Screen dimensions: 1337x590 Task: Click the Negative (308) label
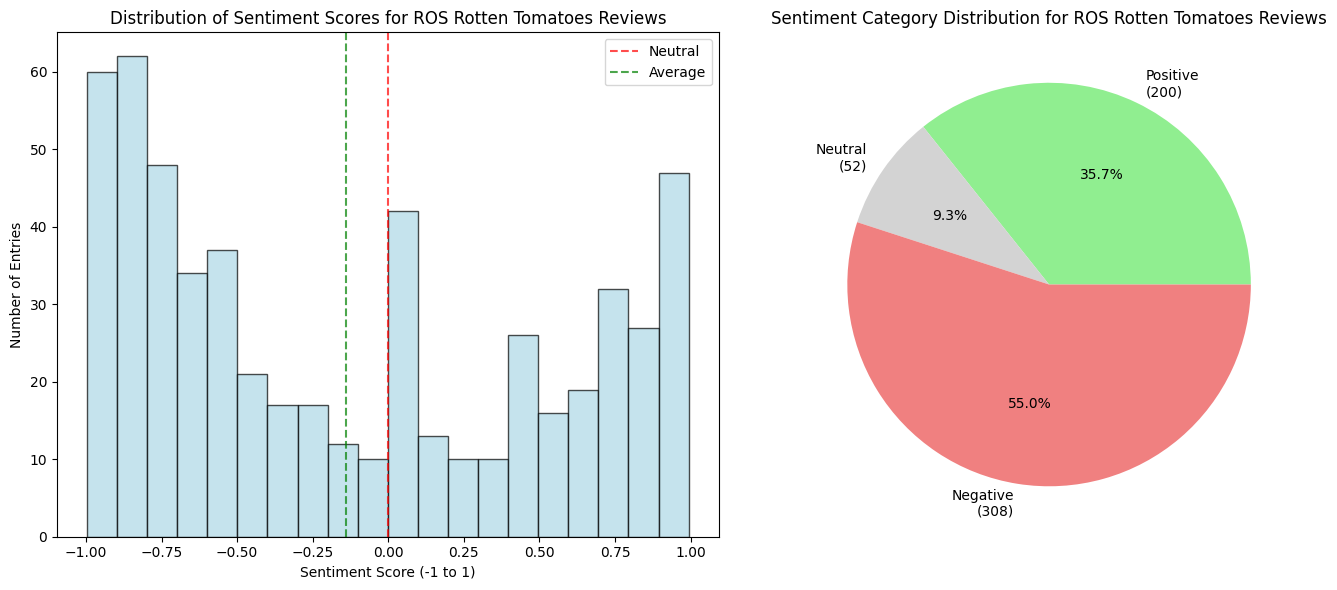pos(980,502)
